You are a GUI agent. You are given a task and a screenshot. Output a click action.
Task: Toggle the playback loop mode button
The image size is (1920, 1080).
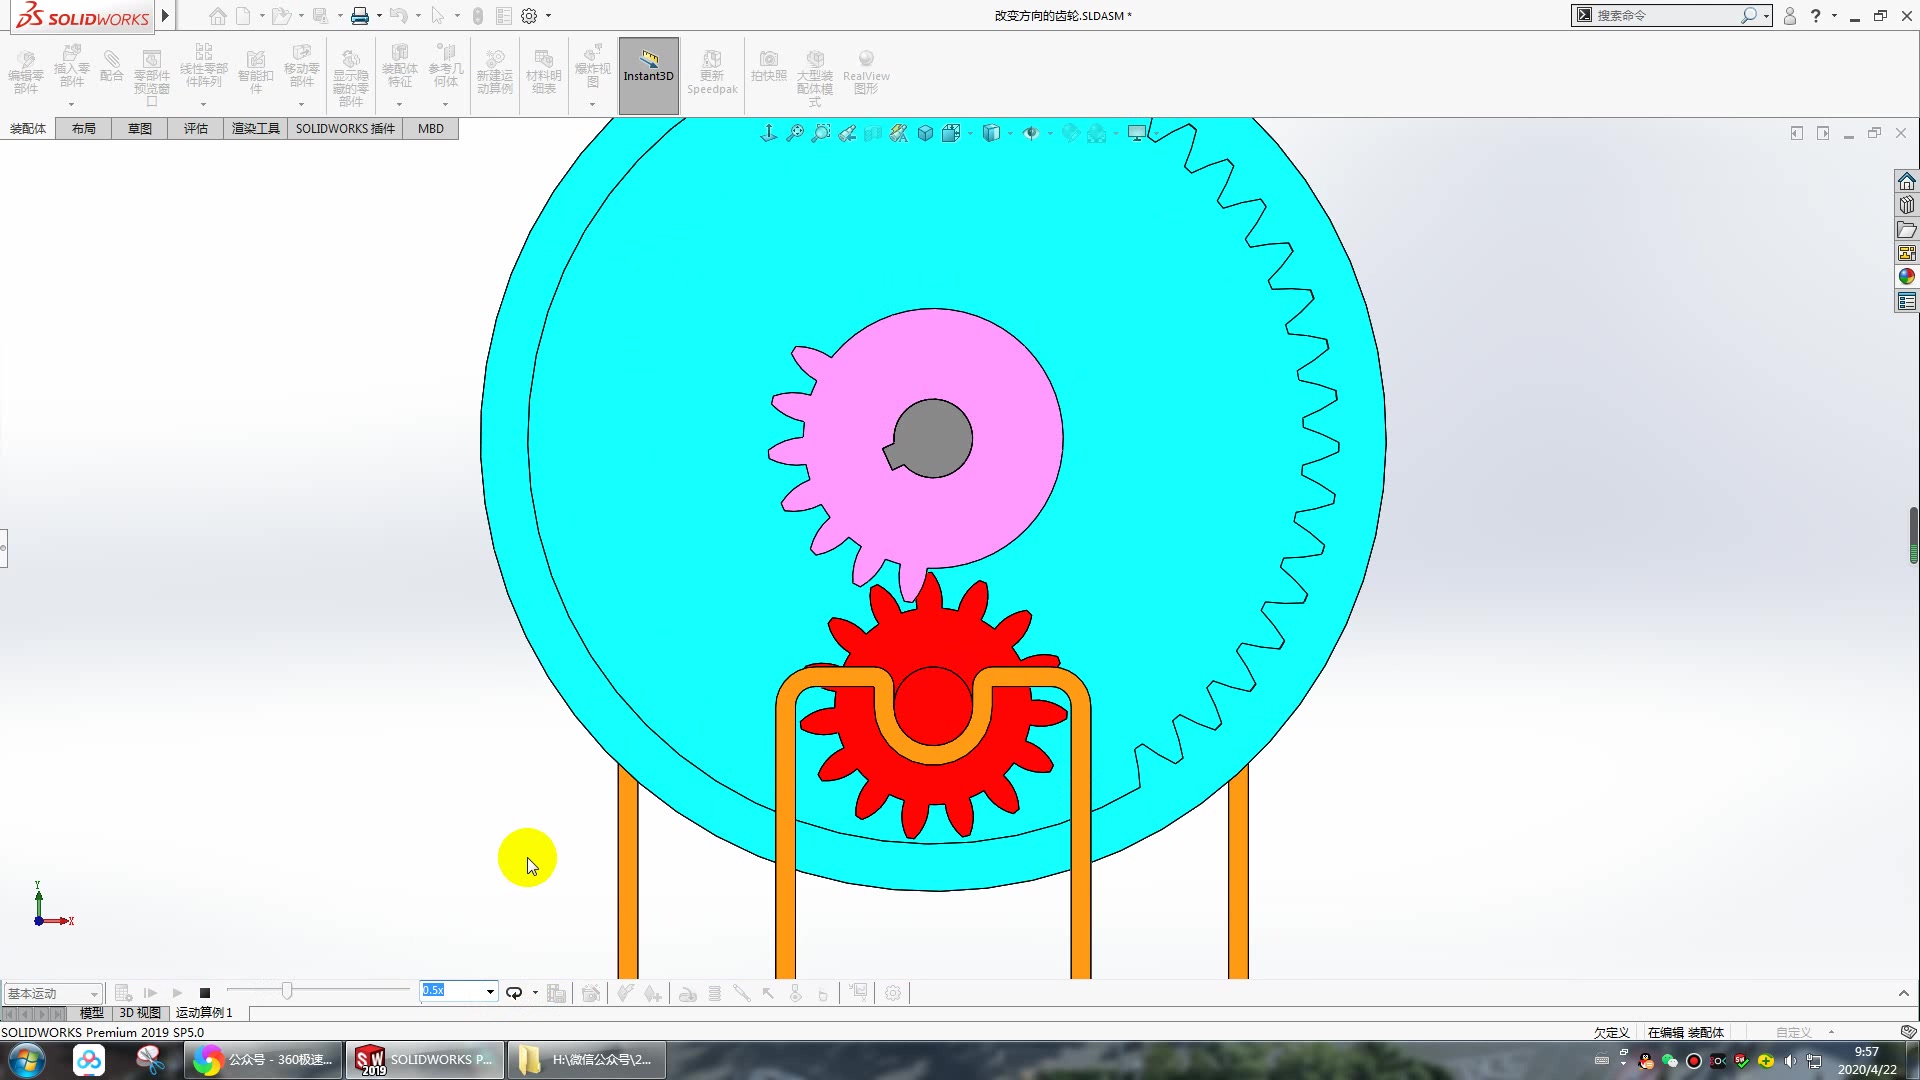[514, 993]
